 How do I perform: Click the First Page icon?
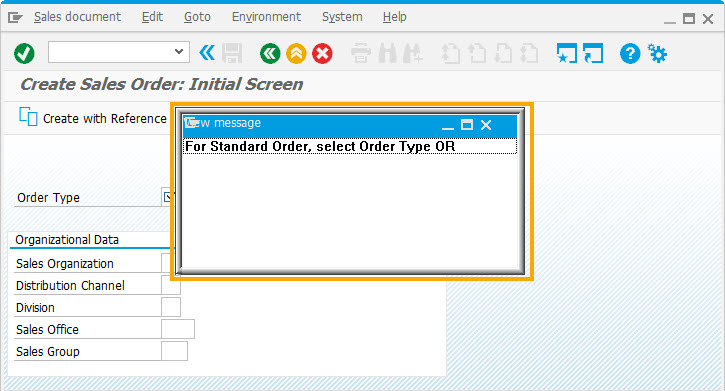[x=450, y=53]
